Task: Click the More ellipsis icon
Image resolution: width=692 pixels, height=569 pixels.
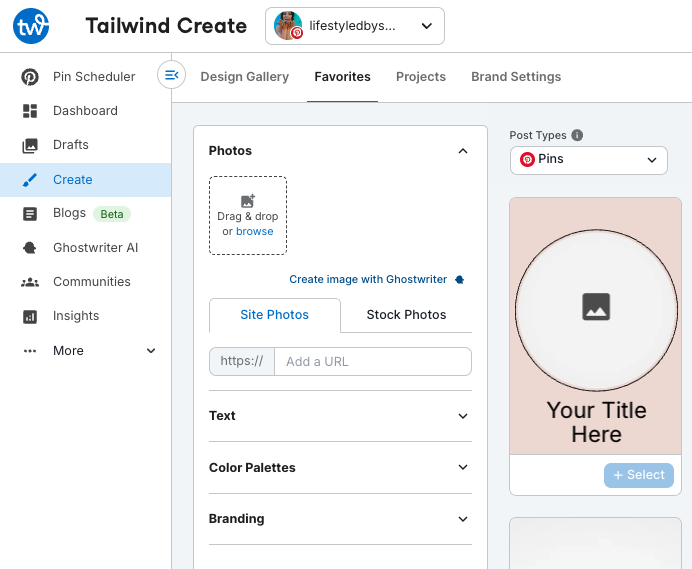Action: (x=30, y=351)
